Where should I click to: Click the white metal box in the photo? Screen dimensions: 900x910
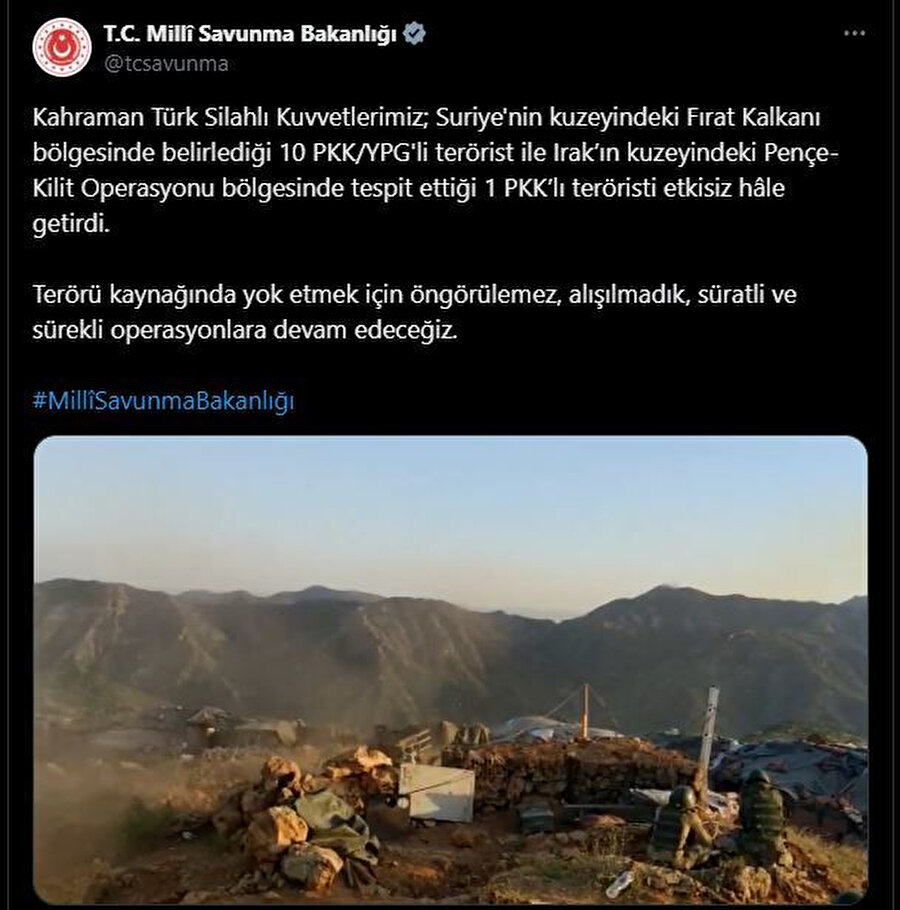click(x=436, y=792)
